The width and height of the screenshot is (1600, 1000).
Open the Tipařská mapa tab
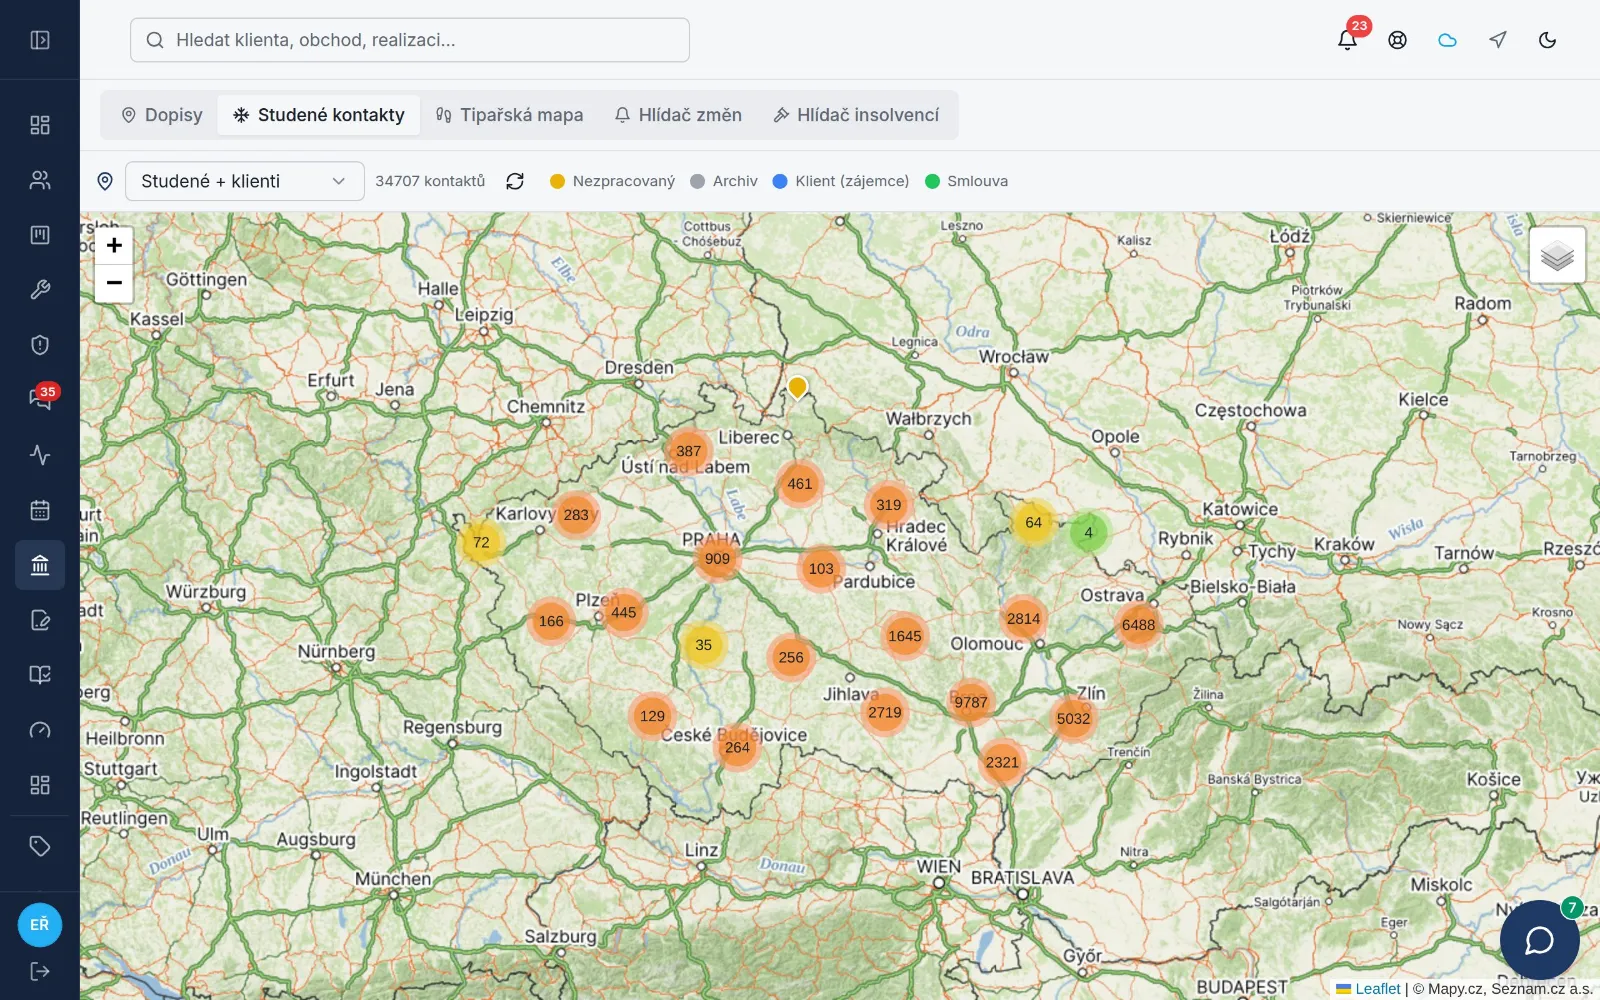point(510,115)
